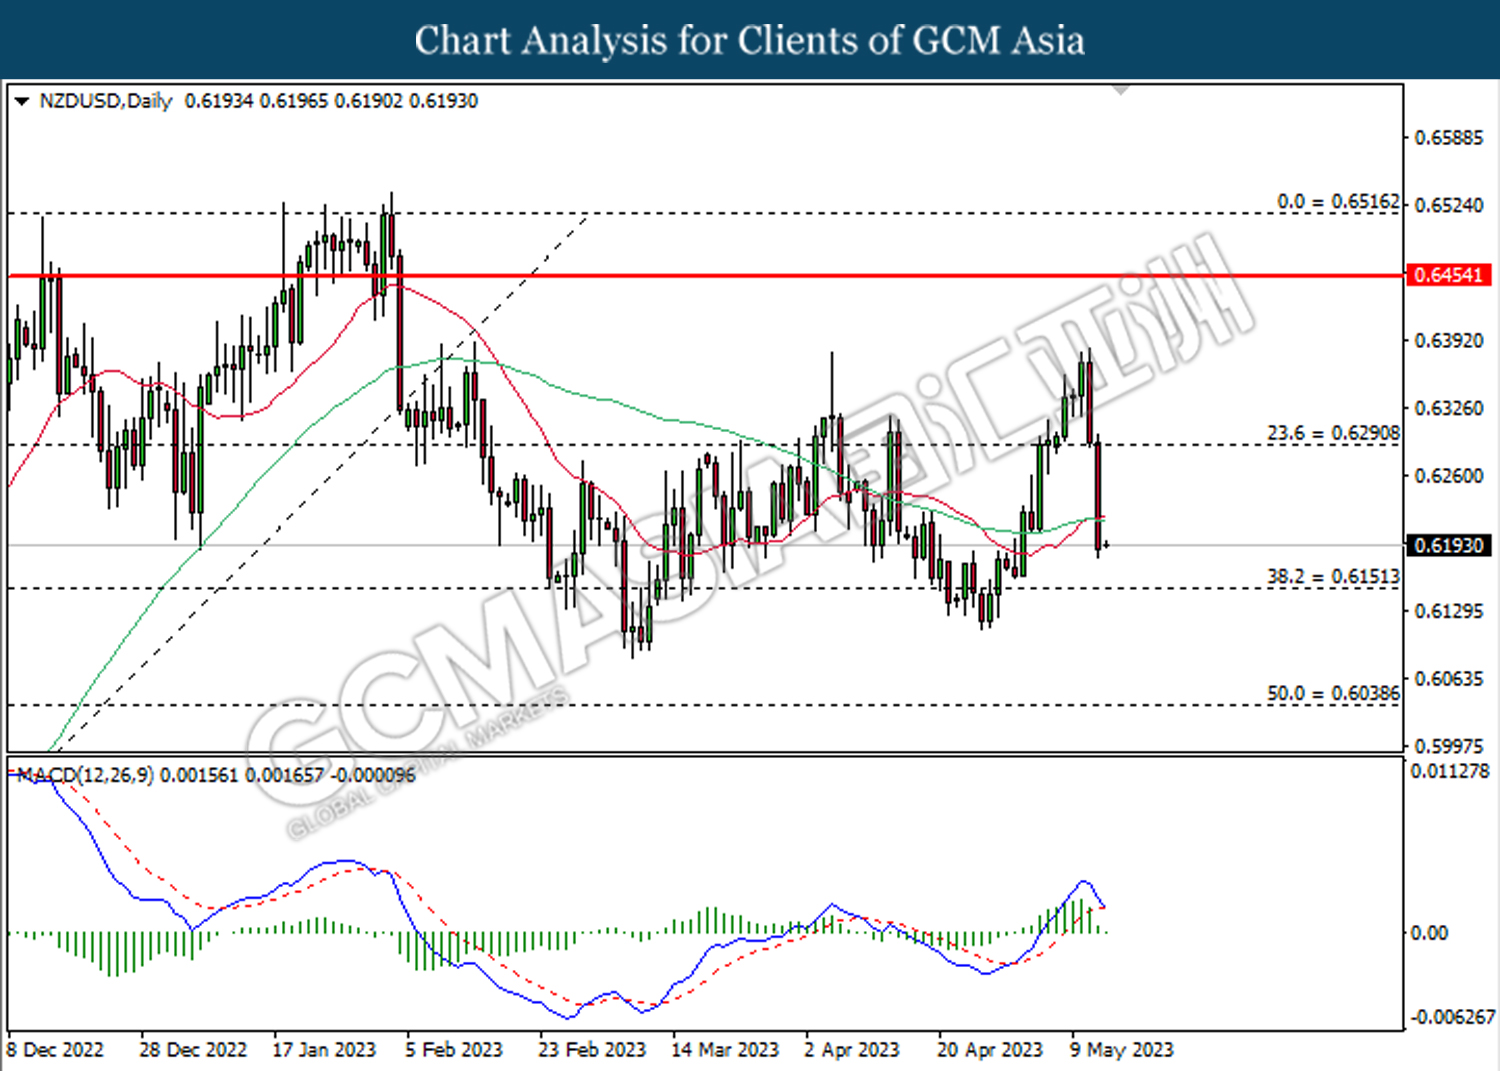Click the NZDUSD chart menu triangle
The width and height of the screenshot is (1500, 1071).
(x=21, y=101)
